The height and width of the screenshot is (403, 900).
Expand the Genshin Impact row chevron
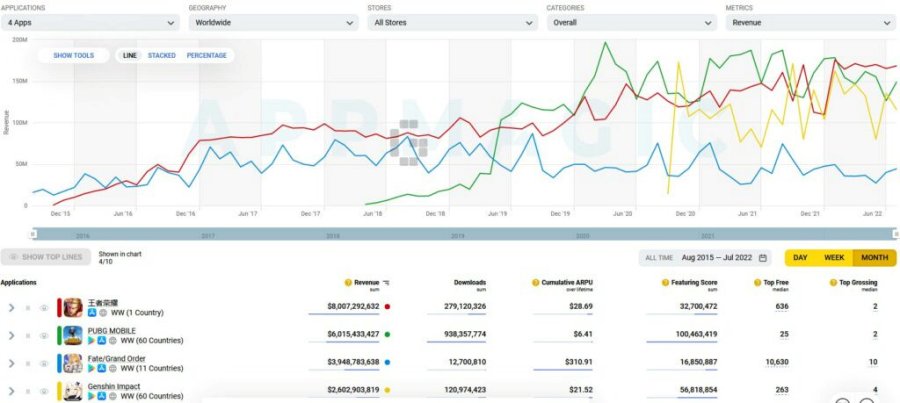coord(11,392)
